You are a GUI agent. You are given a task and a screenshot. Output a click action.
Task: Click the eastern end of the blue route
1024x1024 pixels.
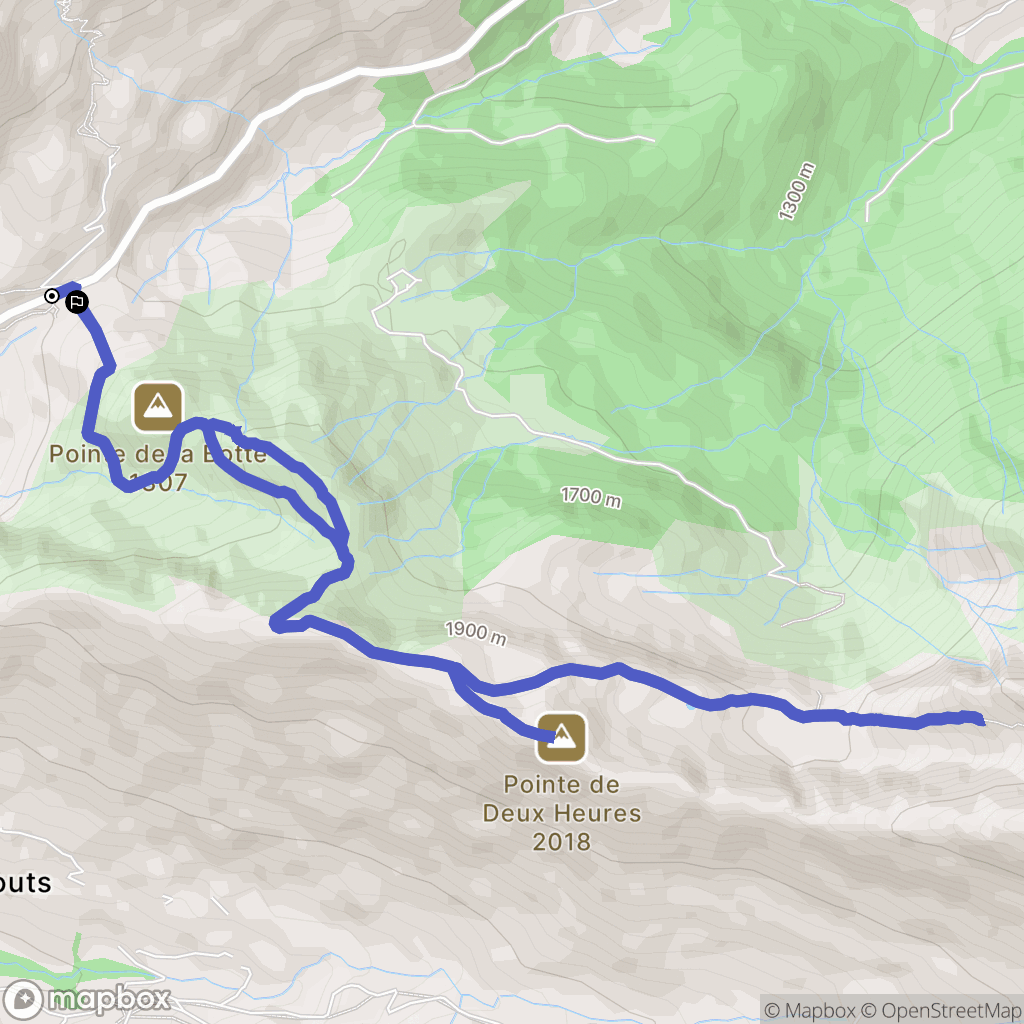(980, 719)
